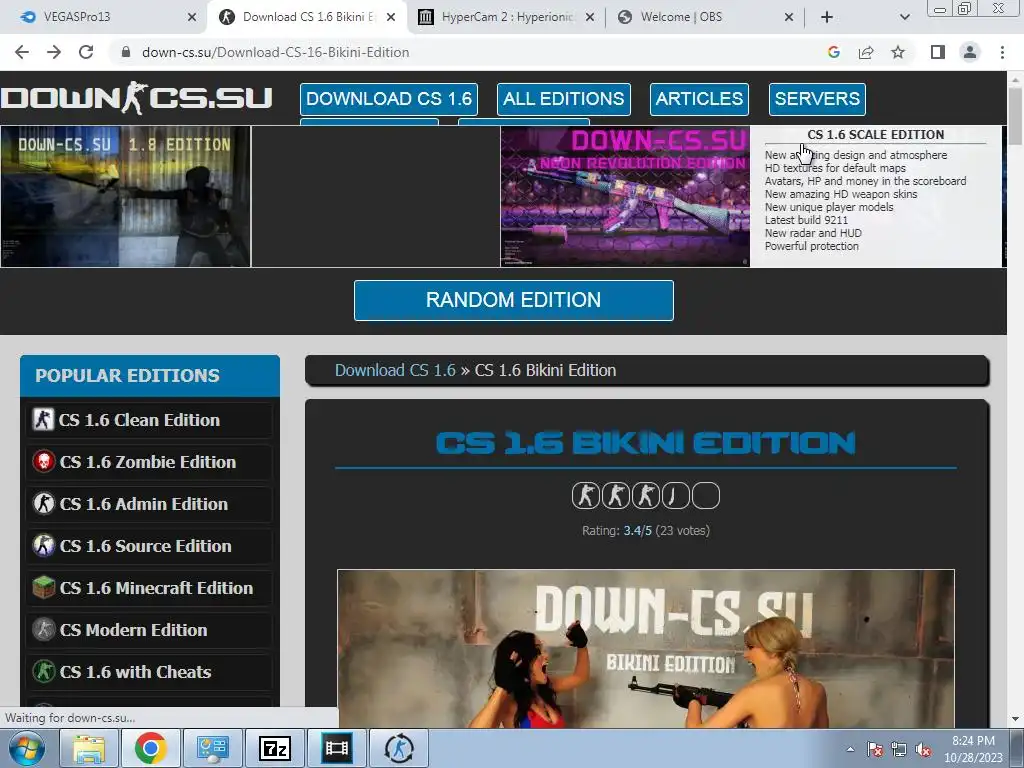Image resolution: width=1024 pixels, height=768 pixels.
Task: Click the padlock site info icon
Action: pyautogui.click(x=126, y=52)
